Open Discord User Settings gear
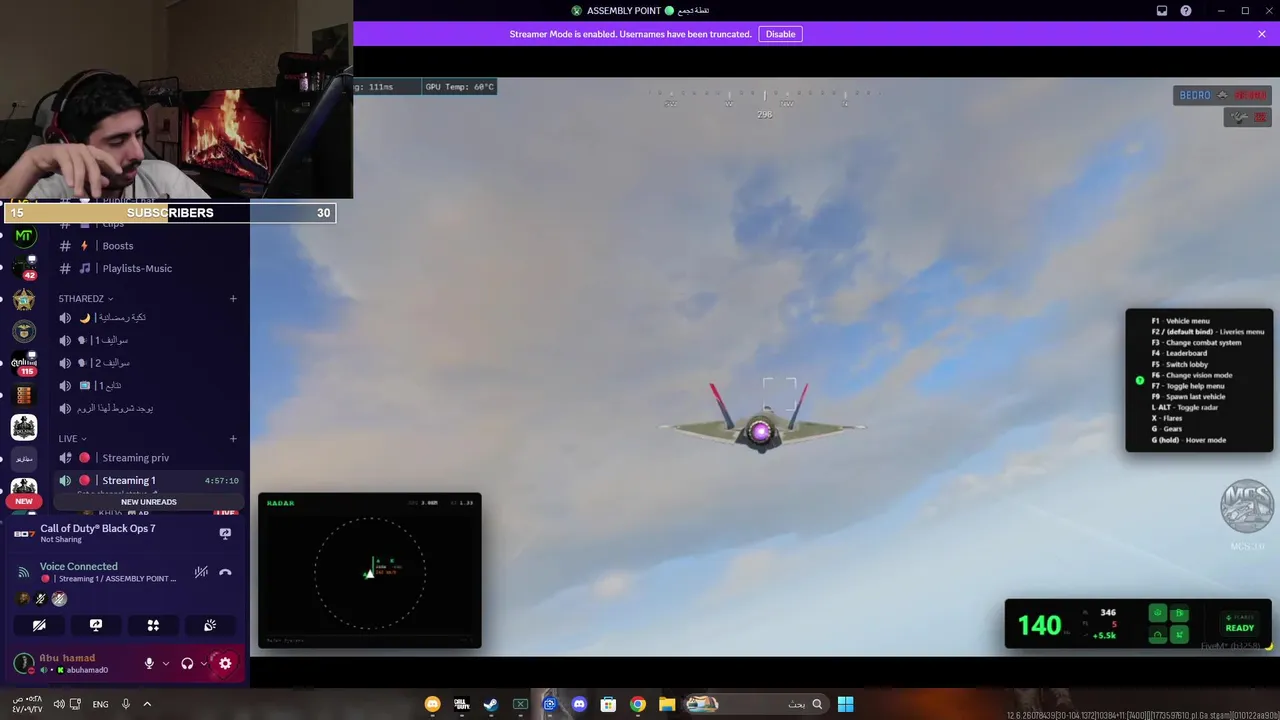The image size is (1280, 720). coord(225,663)
